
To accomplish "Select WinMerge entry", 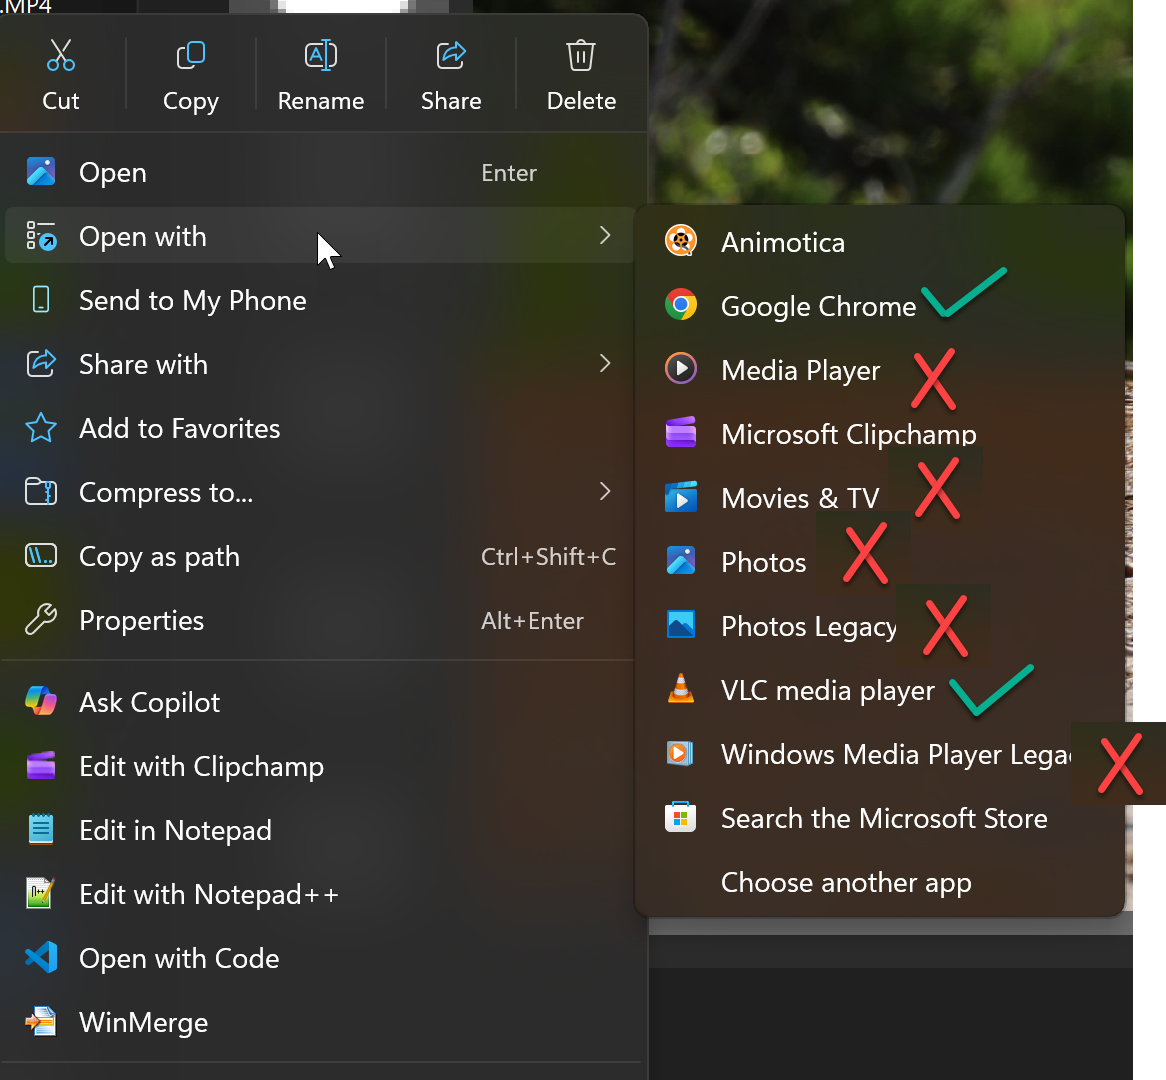I will coord(320,1021).
